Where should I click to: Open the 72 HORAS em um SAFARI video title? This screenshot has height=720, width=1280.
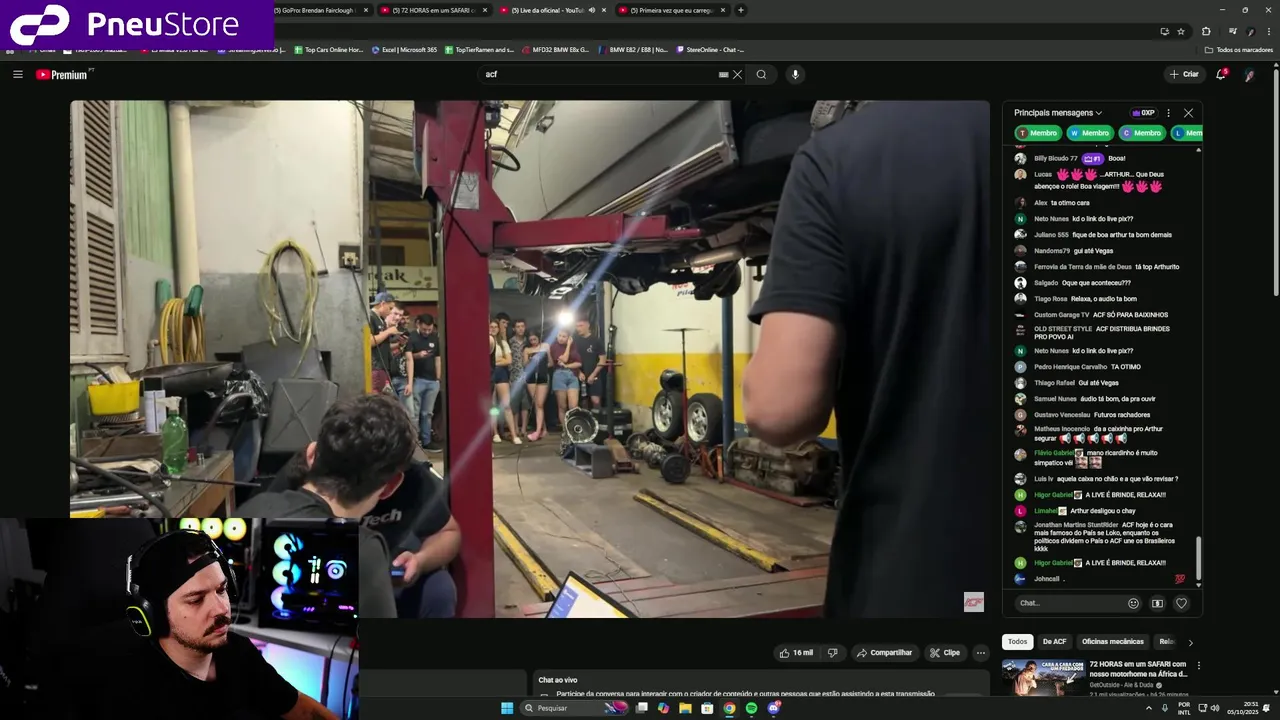tap(1138, 669)
